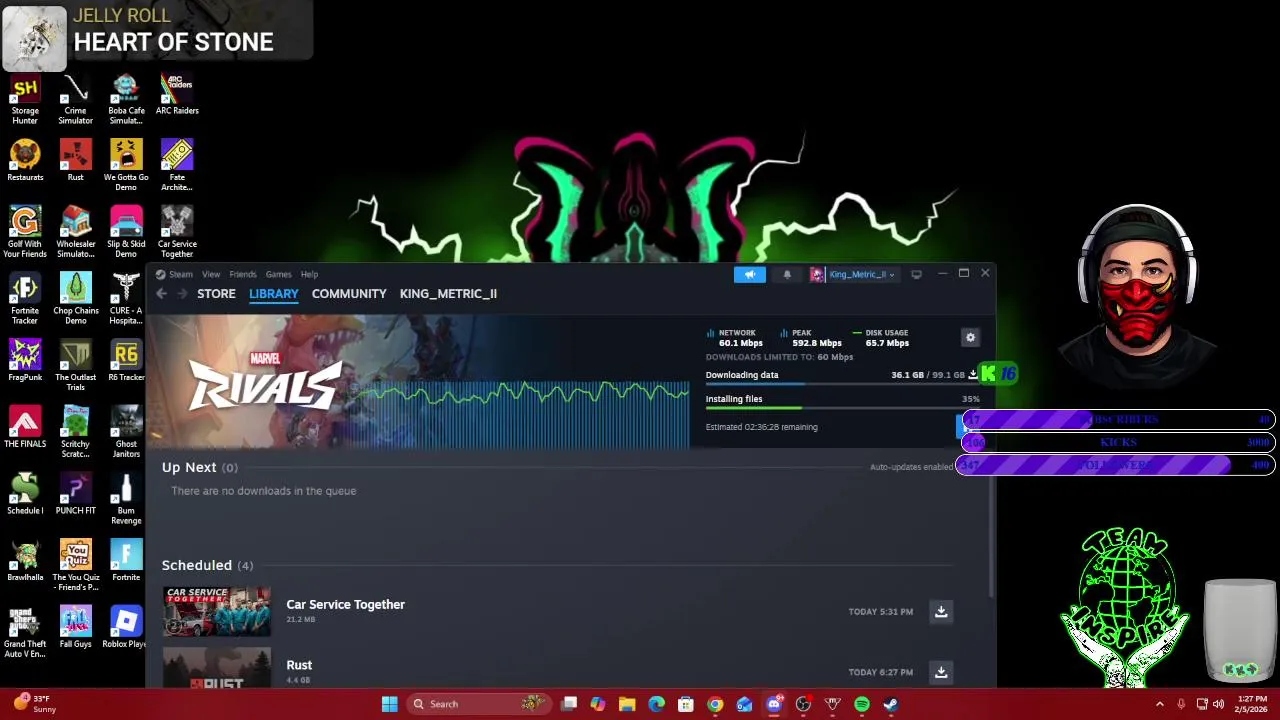Click the Installing files progress bar
The image size is (1280, 720).
(x=842, y=408)
